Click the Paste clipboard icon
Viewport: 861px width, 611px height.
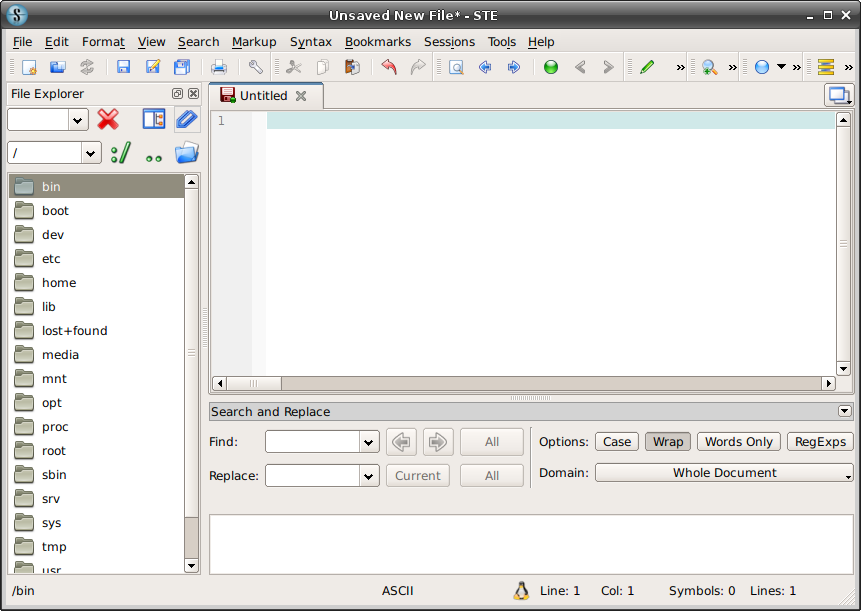coord(352,67)
